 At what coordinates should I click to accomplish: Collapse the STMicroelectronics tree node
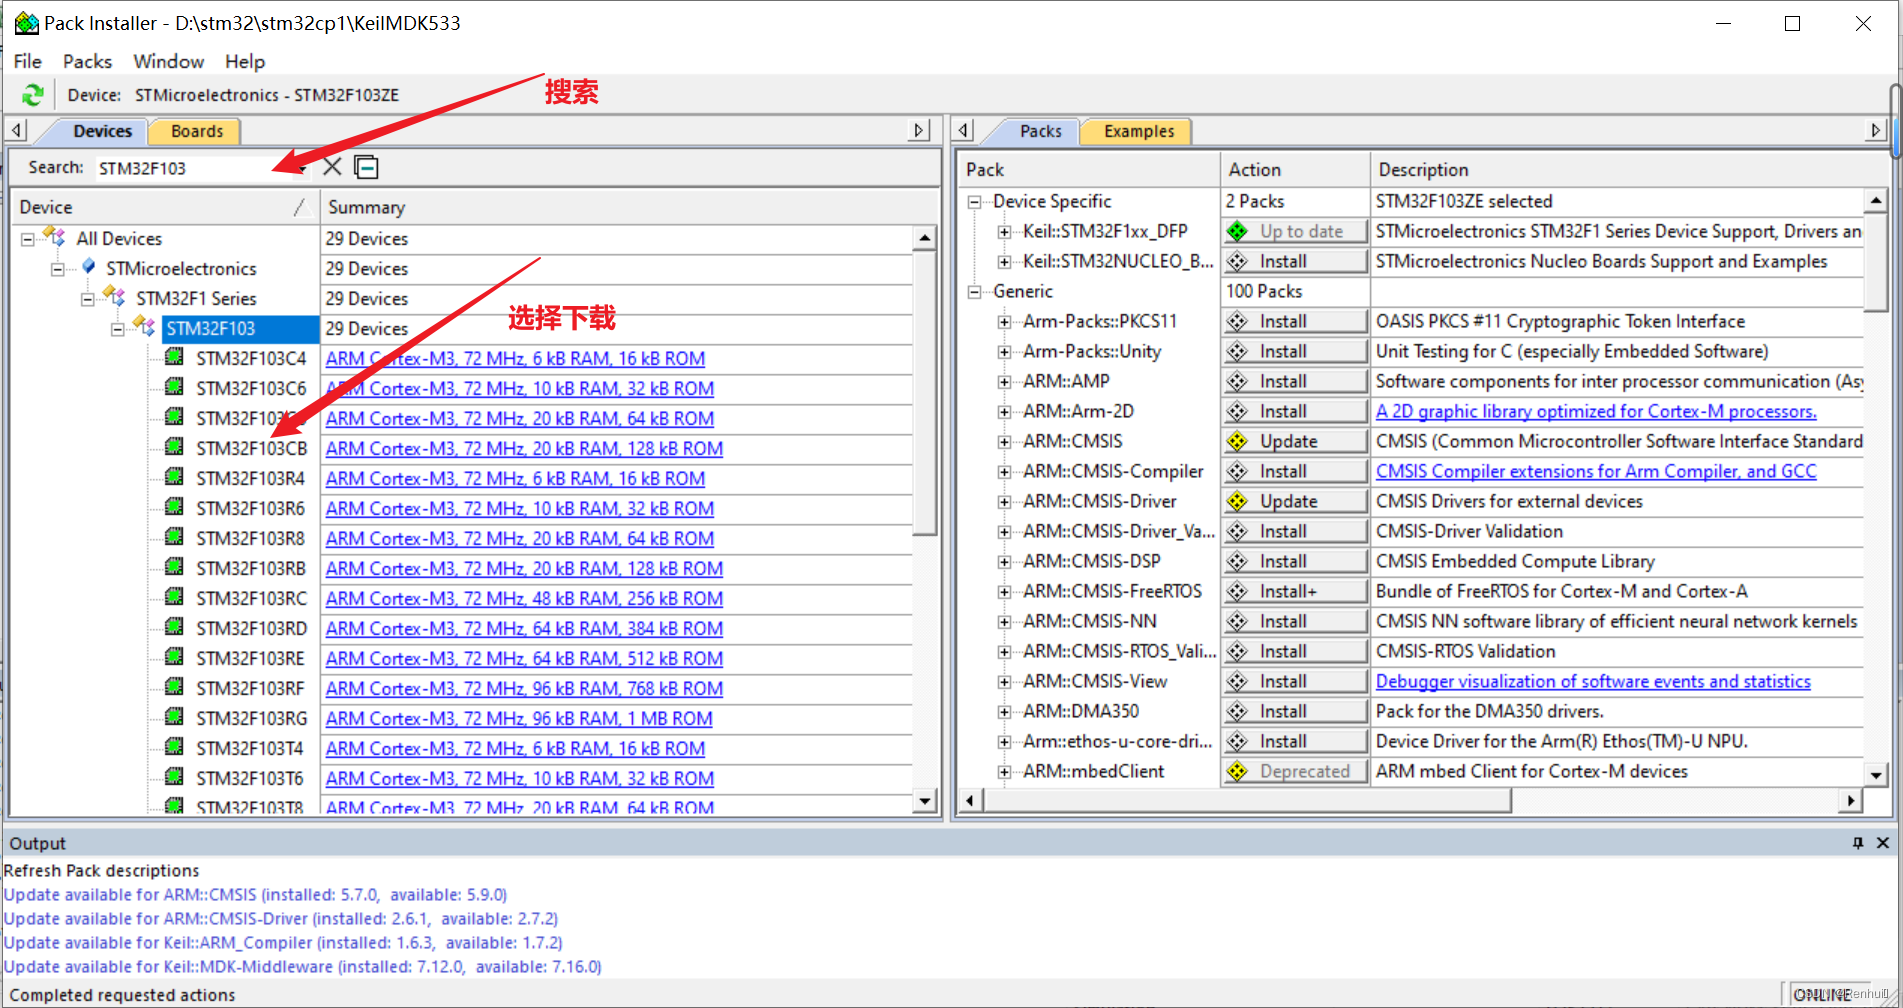[x=58, y=269]
